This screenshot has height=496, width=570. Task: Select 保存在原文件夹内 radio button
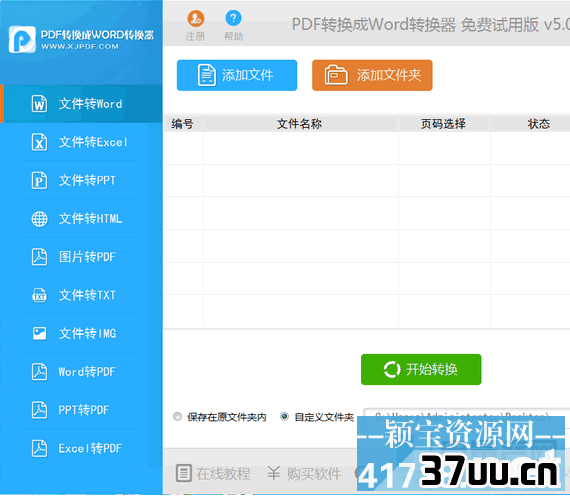[177, 416]
